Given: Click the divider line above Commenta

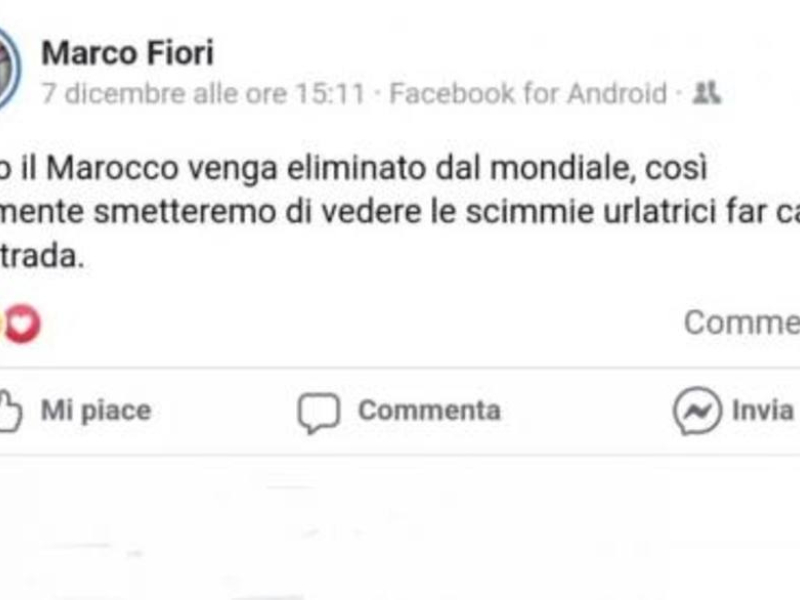Looking at the screenshot, I should click(x=400, y=368).
